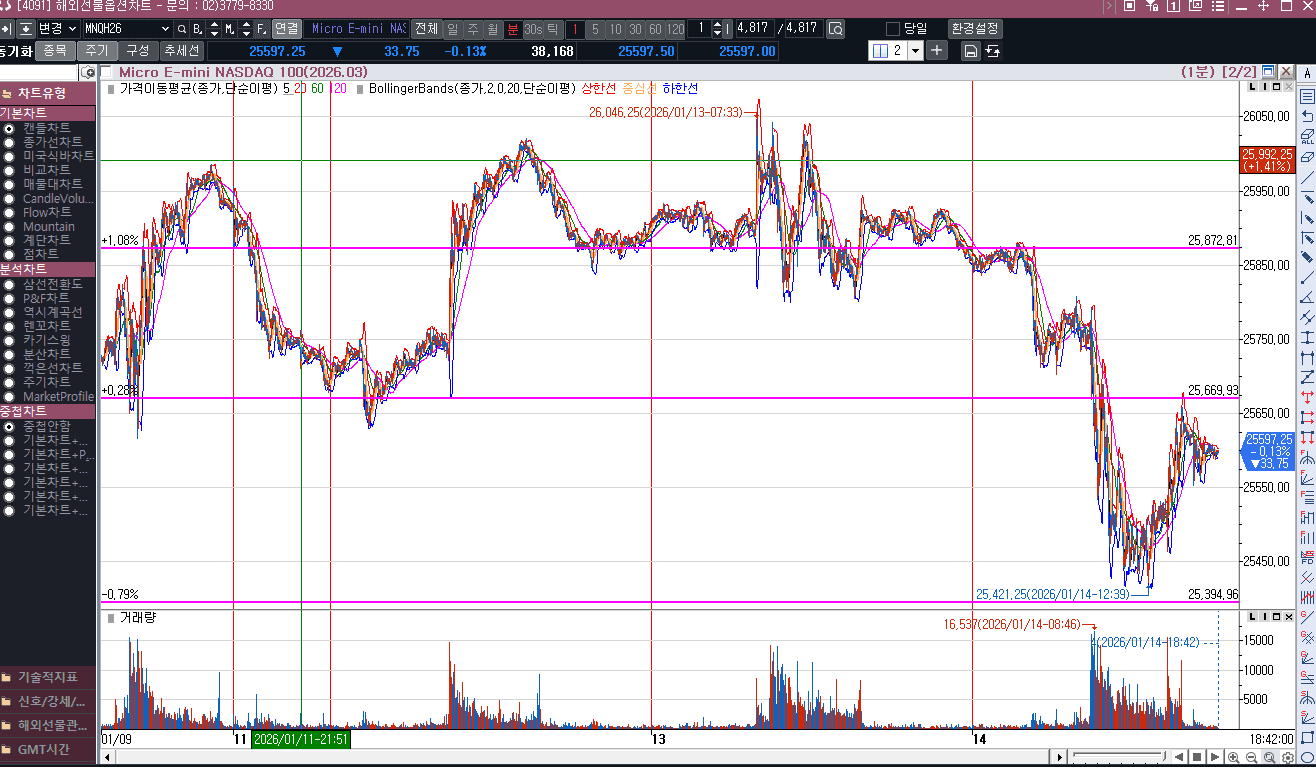Click the 환경설정 button

pos(975,29)
